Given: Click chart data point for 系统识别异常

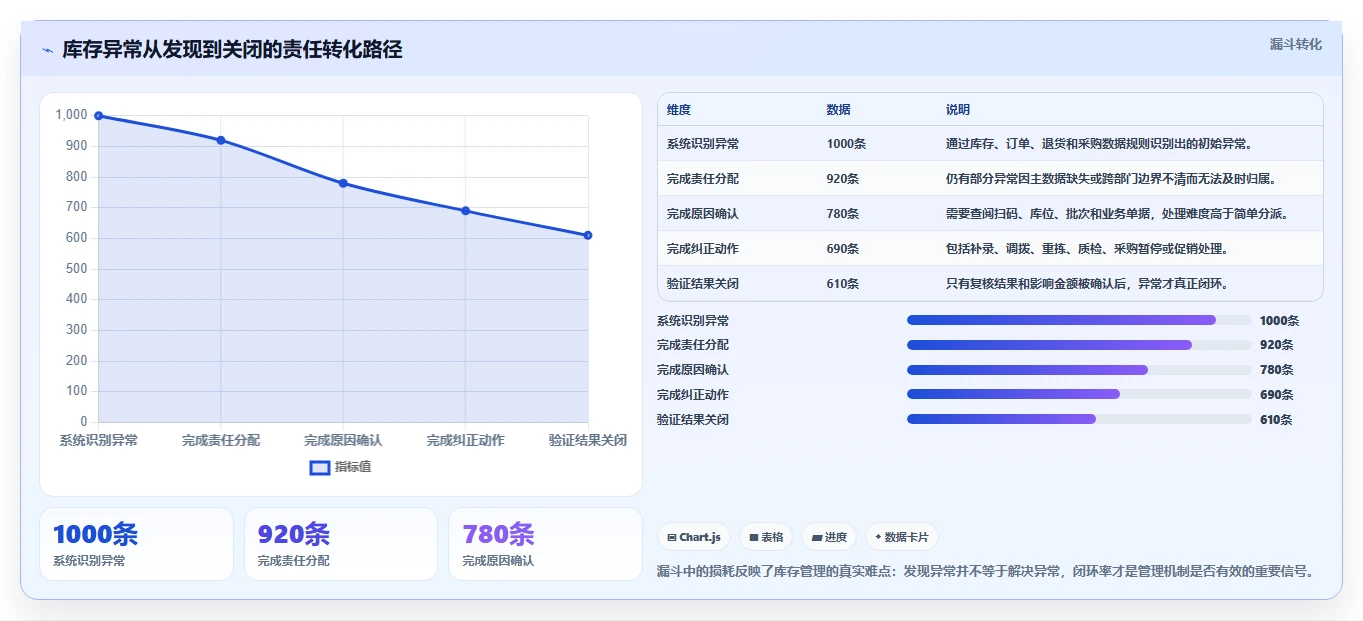Looking at the screenshot, I should click(x=98, y=116).
